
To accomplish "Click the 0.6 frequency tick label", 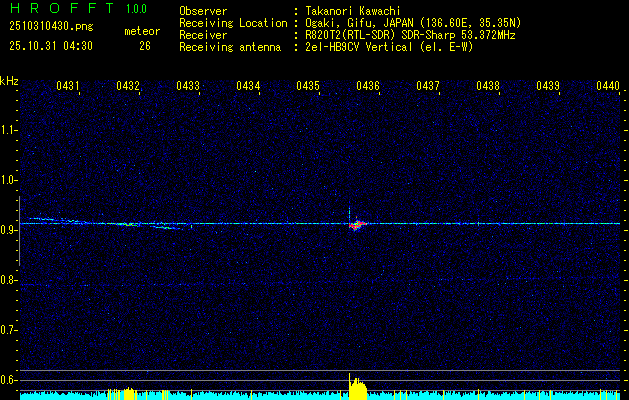I will point(8,380).
